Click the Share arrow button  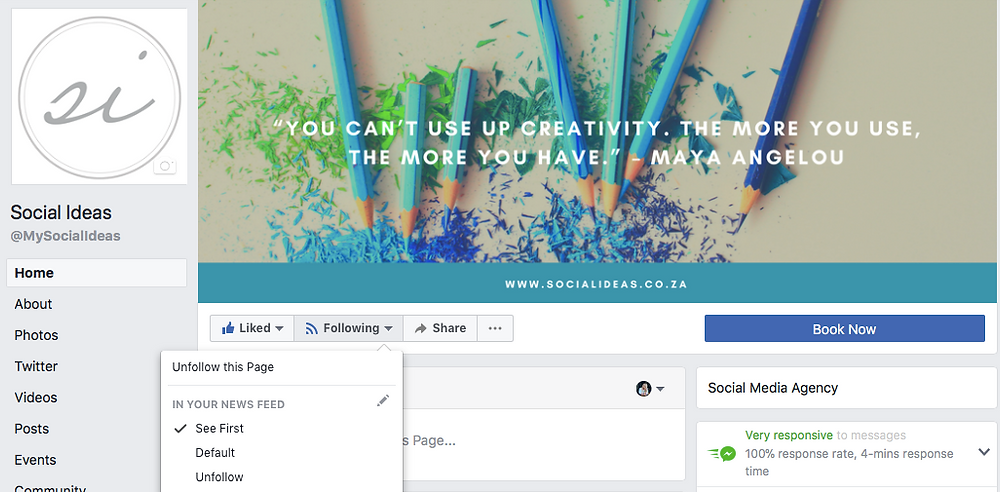coord(440,329)
